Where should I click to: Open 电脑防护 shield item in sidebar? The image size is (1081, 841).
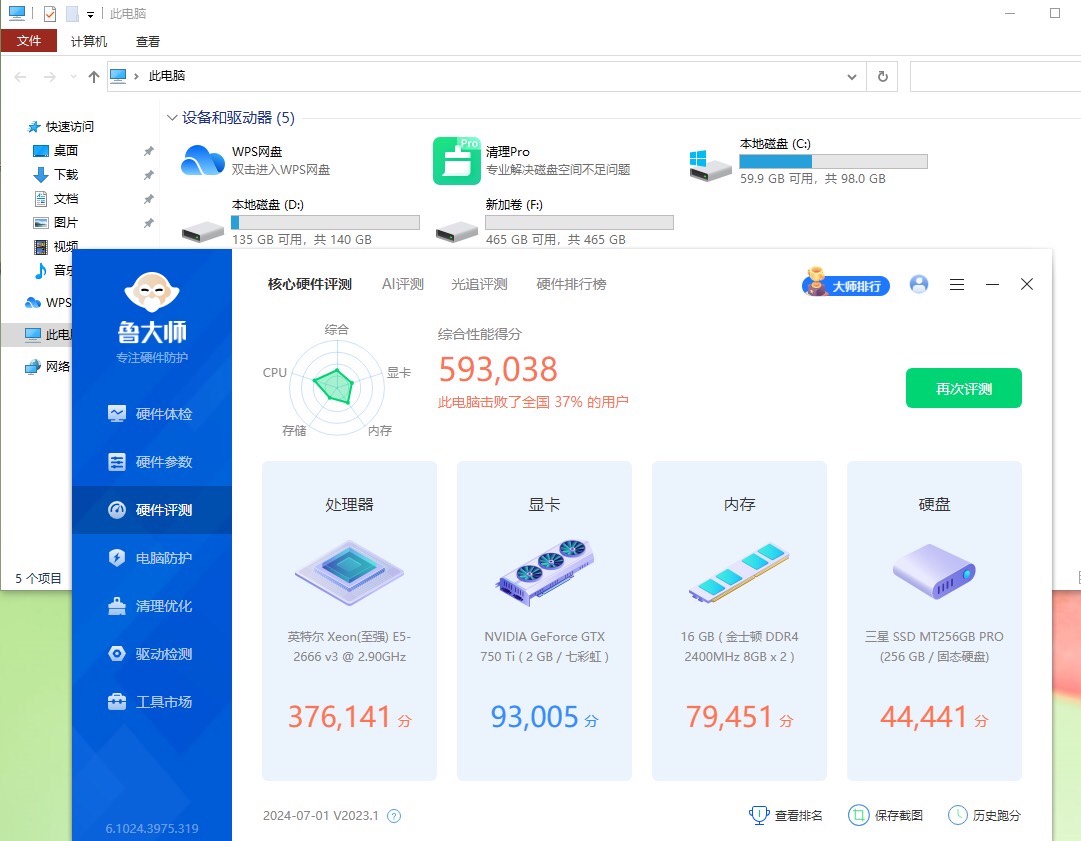click(151, 558)
